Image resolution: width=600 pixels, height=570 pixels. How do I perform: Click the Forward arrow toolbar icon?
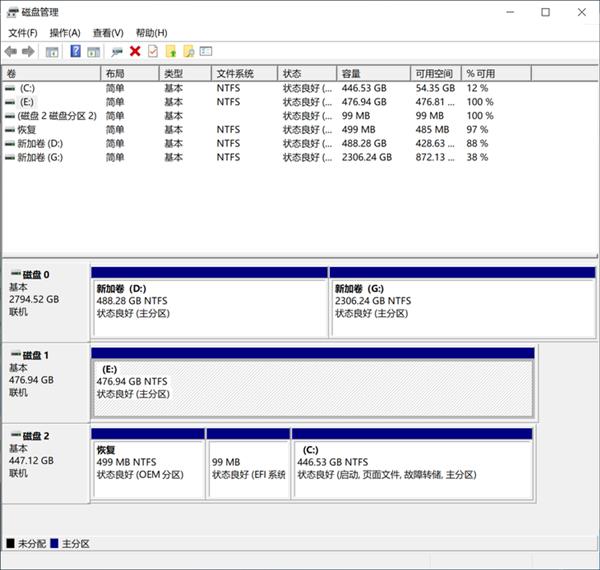[x=27, y=51]
